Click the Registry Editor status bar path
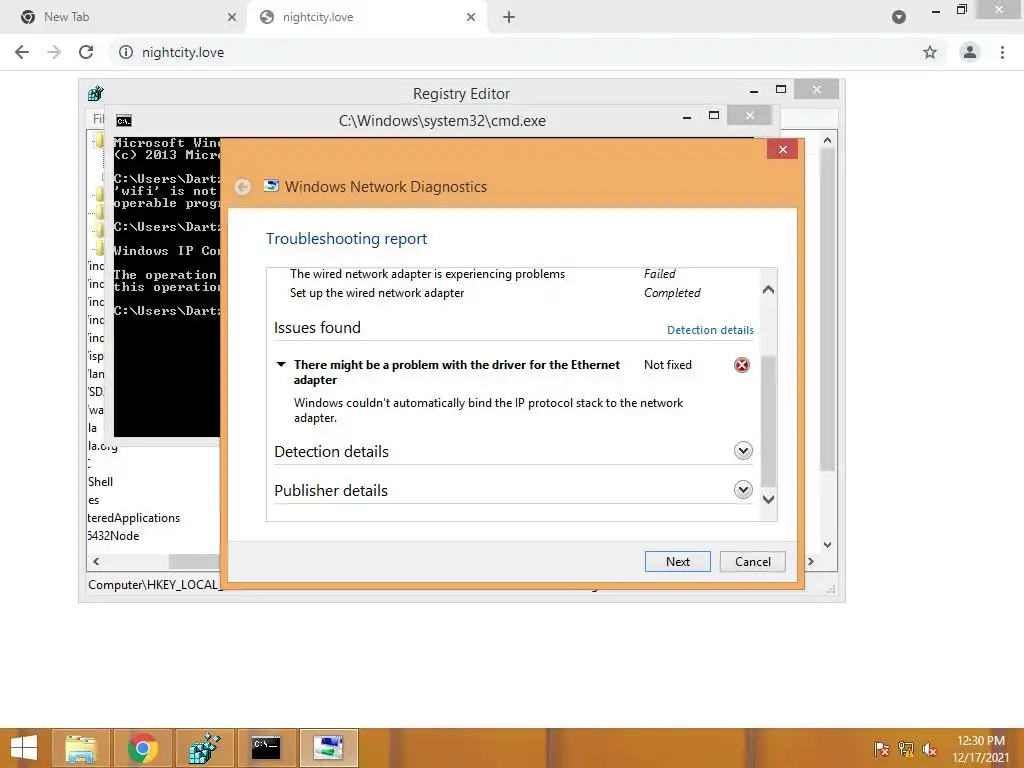Screen dimensions: 1024x768 [154, 584]
